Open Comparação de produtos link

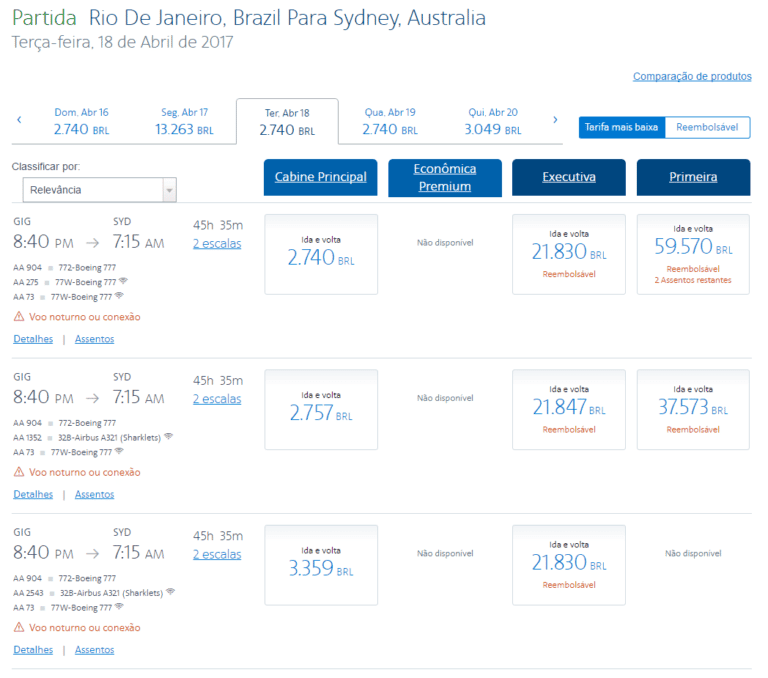[x=692, y=77]
